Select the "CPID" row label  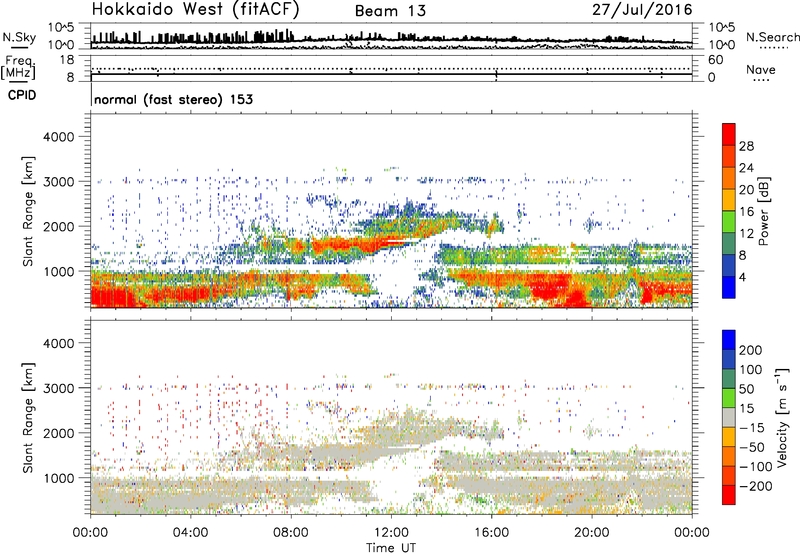click(x=22, y=95)
